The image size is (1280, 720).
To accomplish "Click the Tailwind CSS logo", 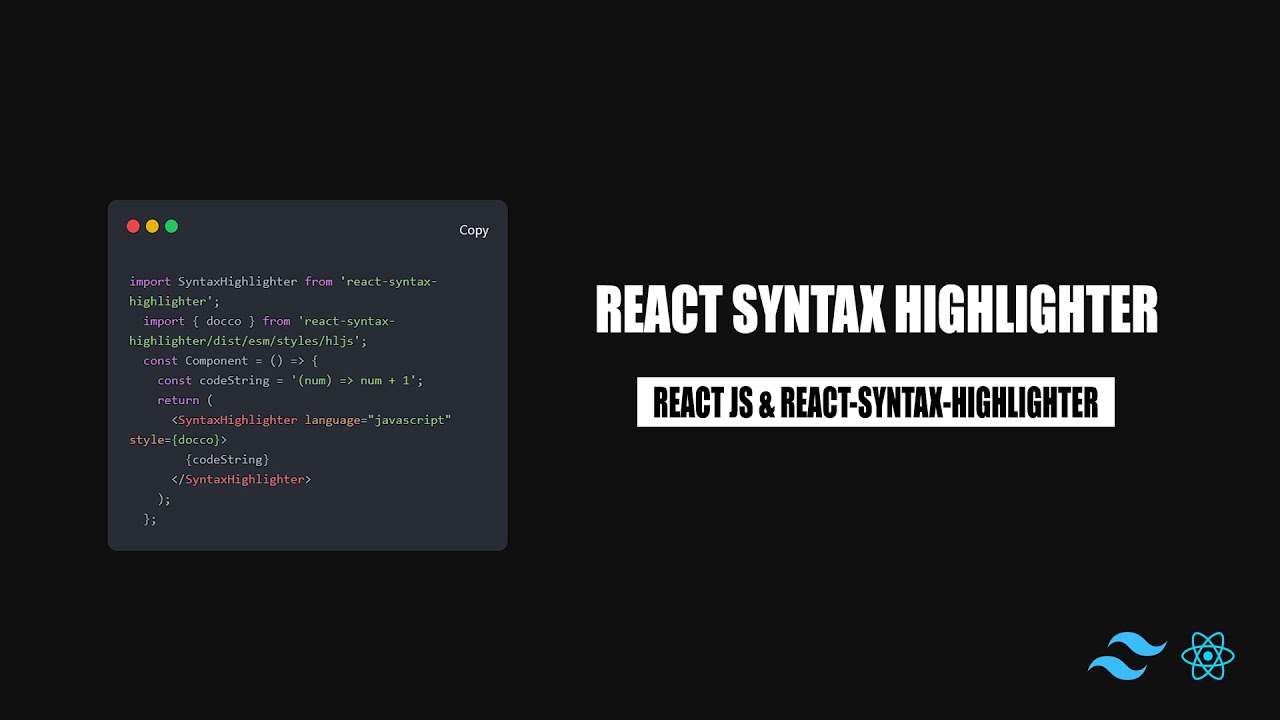I will click(1127, 656).
